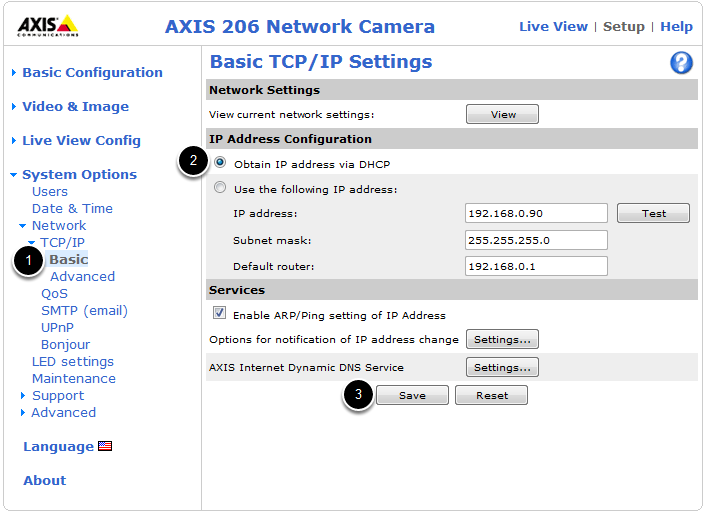This screenshot has height=514, width=705.
Task: Open Maintenance page
Action: tap(74, 379)
